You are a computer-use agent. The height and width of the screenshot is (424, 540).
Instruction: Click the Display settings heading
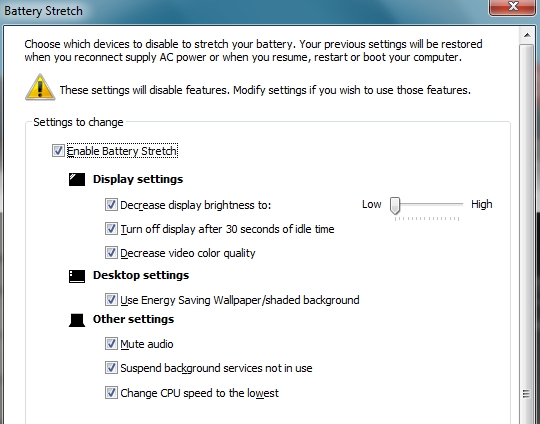click(138, 179)
